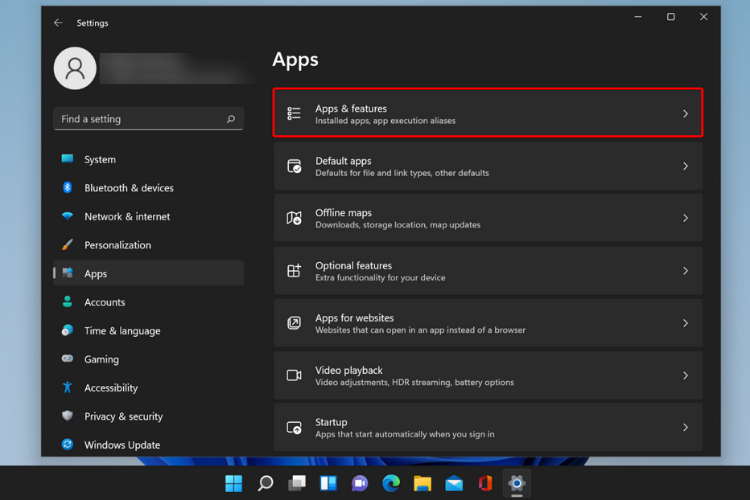Expand Apps & features with chevron
The height and width of the screenshot is (500, 750).
(685, 114)
